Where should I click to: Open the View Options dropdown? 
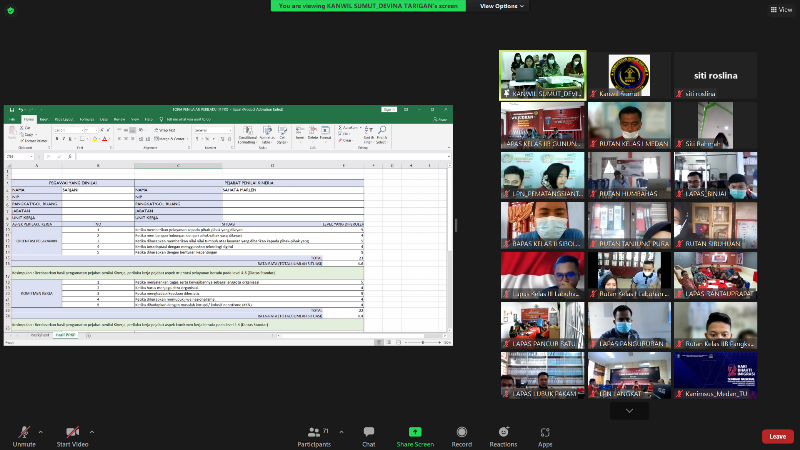(501, 6)
